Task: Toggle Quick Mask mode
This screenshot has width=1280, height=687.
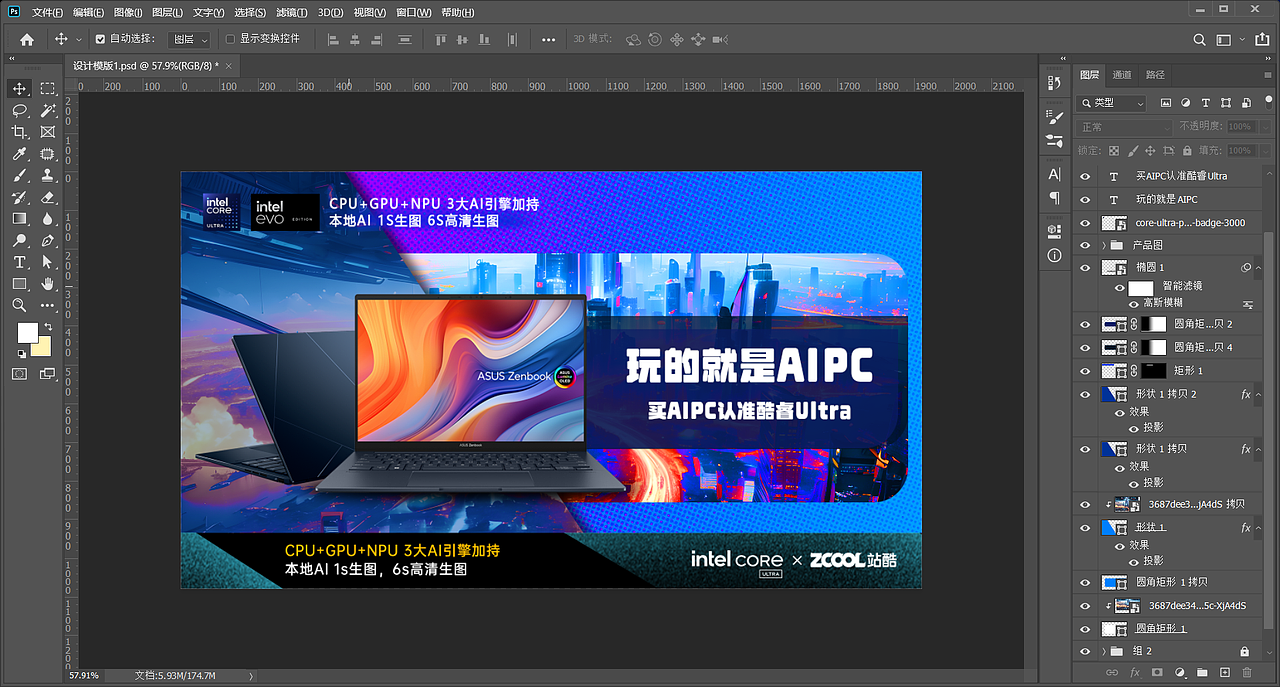Action: tap(19, 374)
